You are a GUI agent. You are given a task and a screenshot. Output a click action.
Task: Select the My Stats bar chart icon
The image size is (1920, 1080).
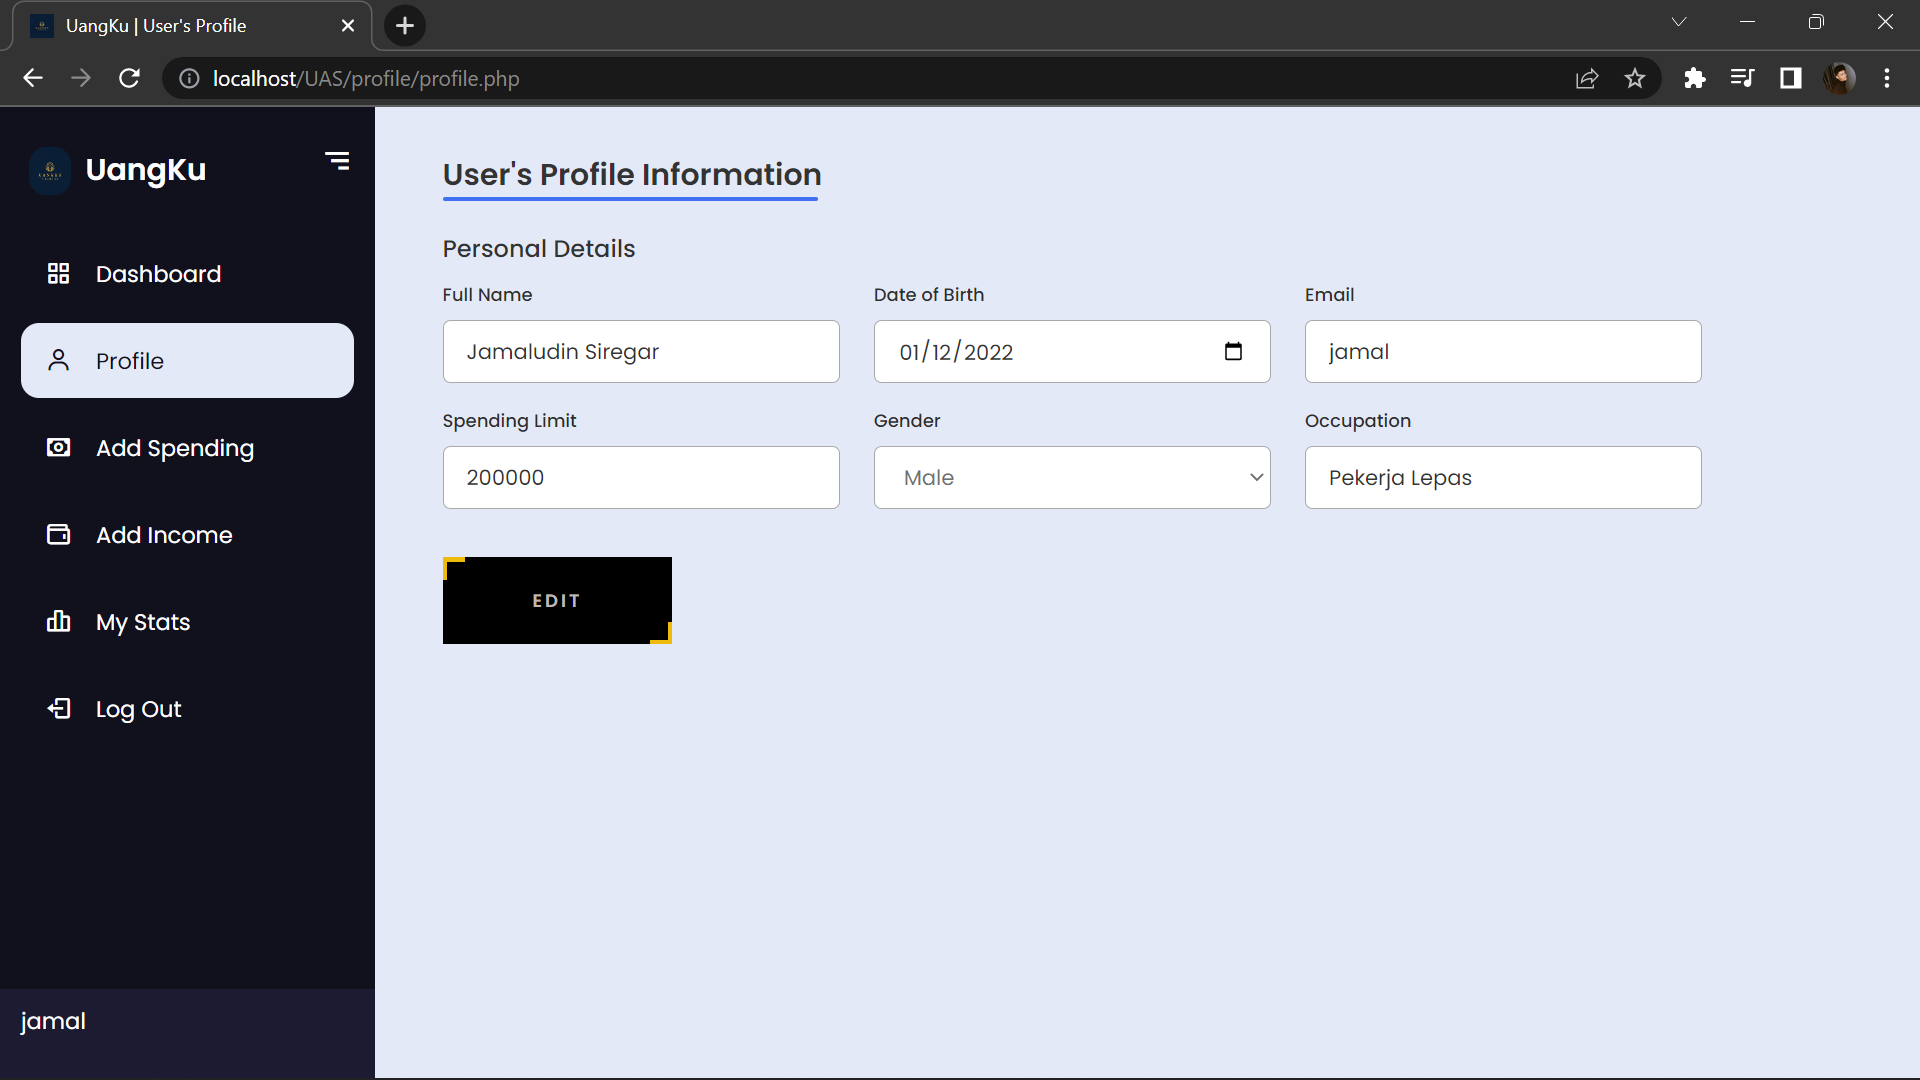(59, 622)
